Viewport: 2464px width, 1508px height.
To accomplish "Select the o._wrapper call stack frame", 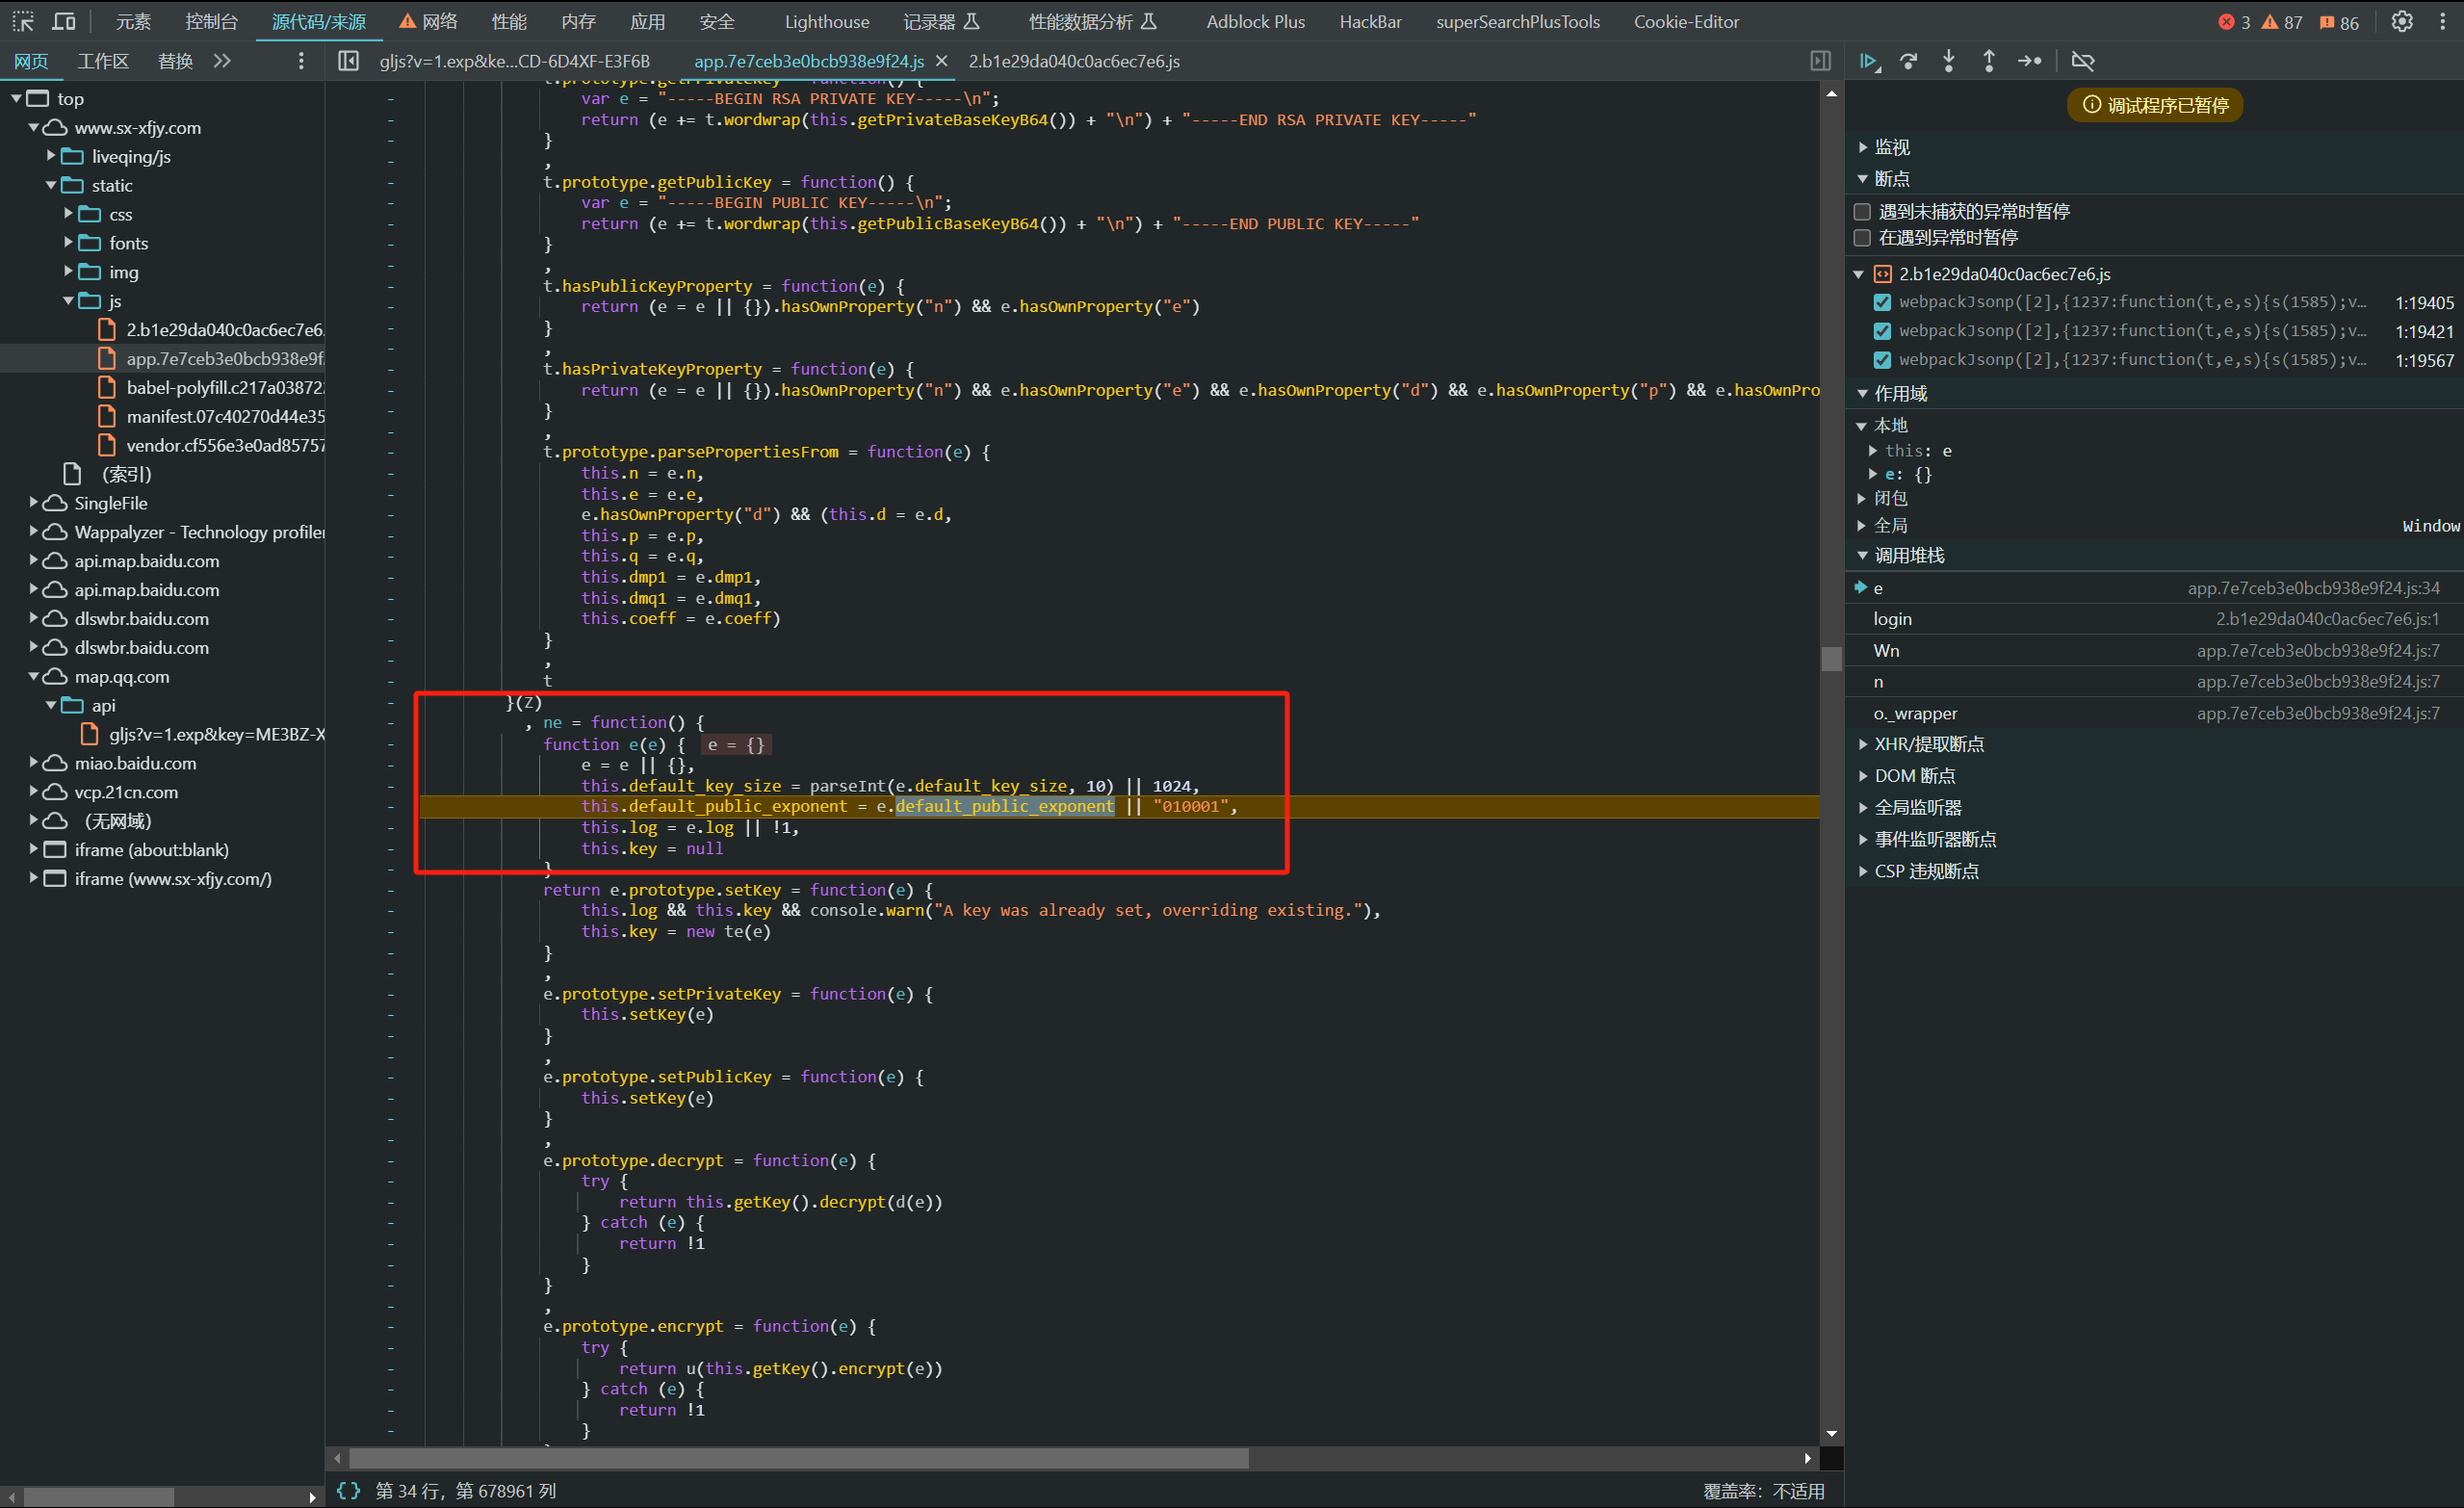I will click(x=2154, y=713).
